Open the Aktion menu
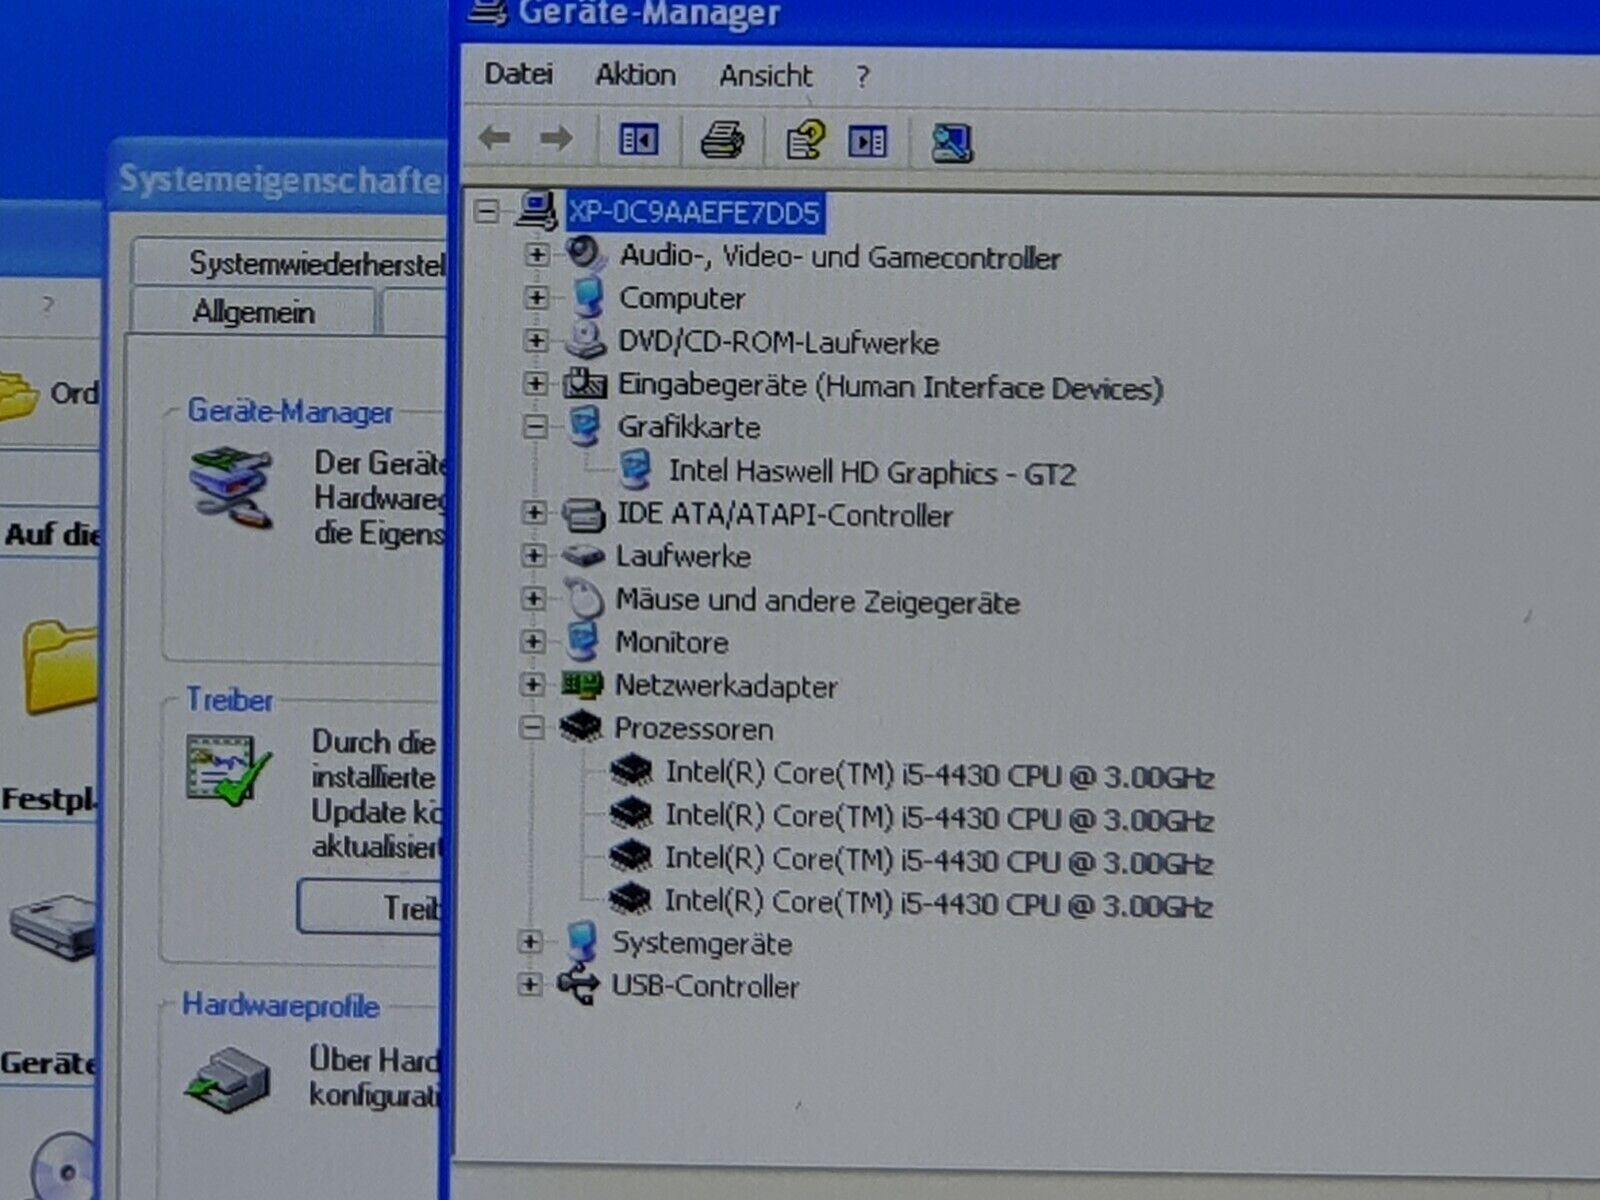Viewport: 1600px width, 1200px height. 635,75
